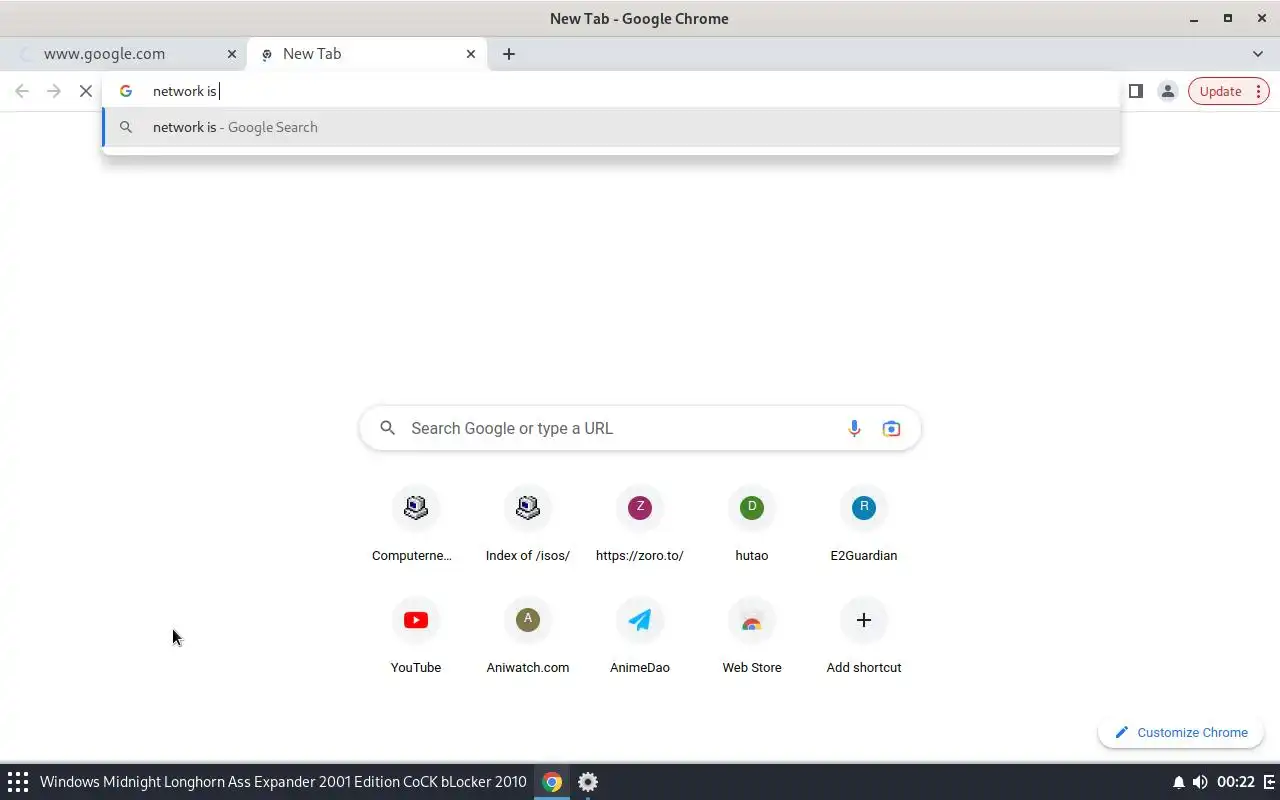Screen dimensions: 1280x800
Task: Select the "network is - Google Search" suggestion
Action: (611, 127)
